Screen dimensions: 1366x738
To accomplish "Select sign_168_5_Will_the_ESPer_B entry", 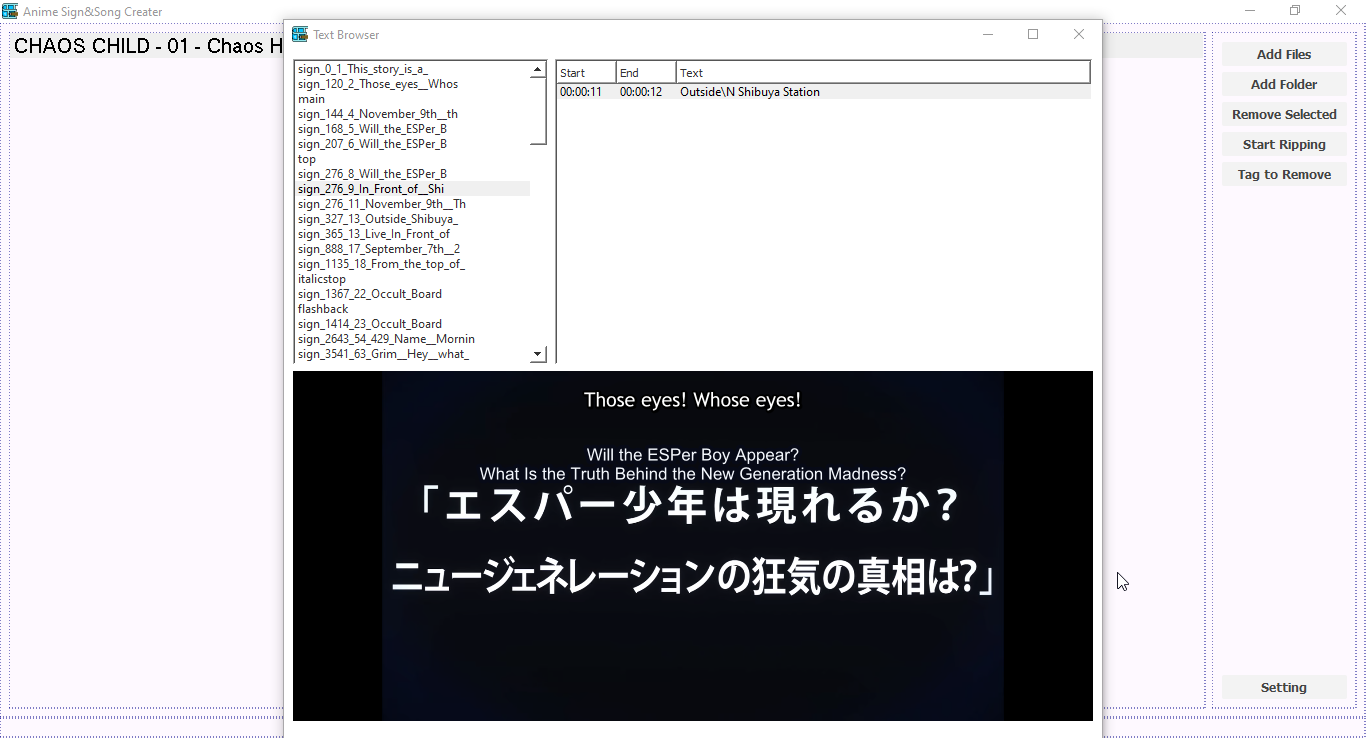I will pos(412,129).
